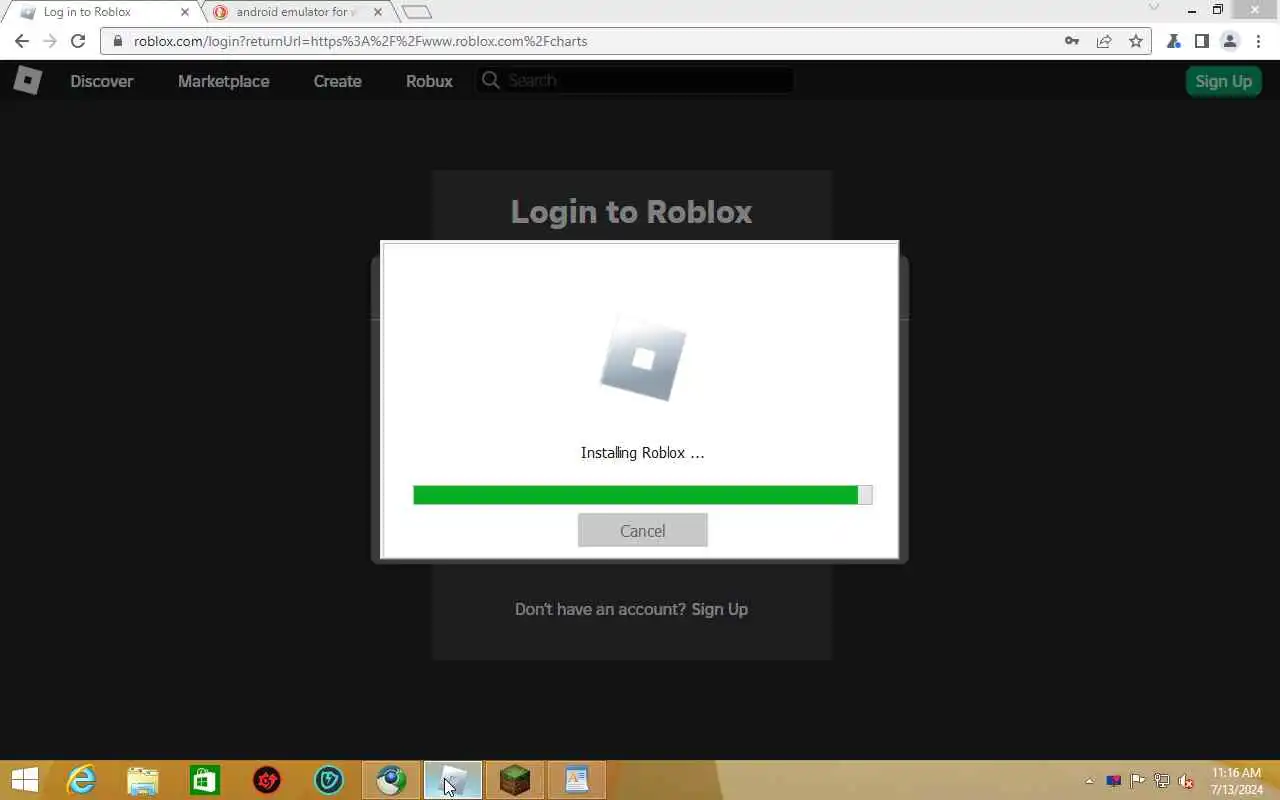1280x800 pixels.
Task: Open the Windows Start button
Action: tap(25, 780)
